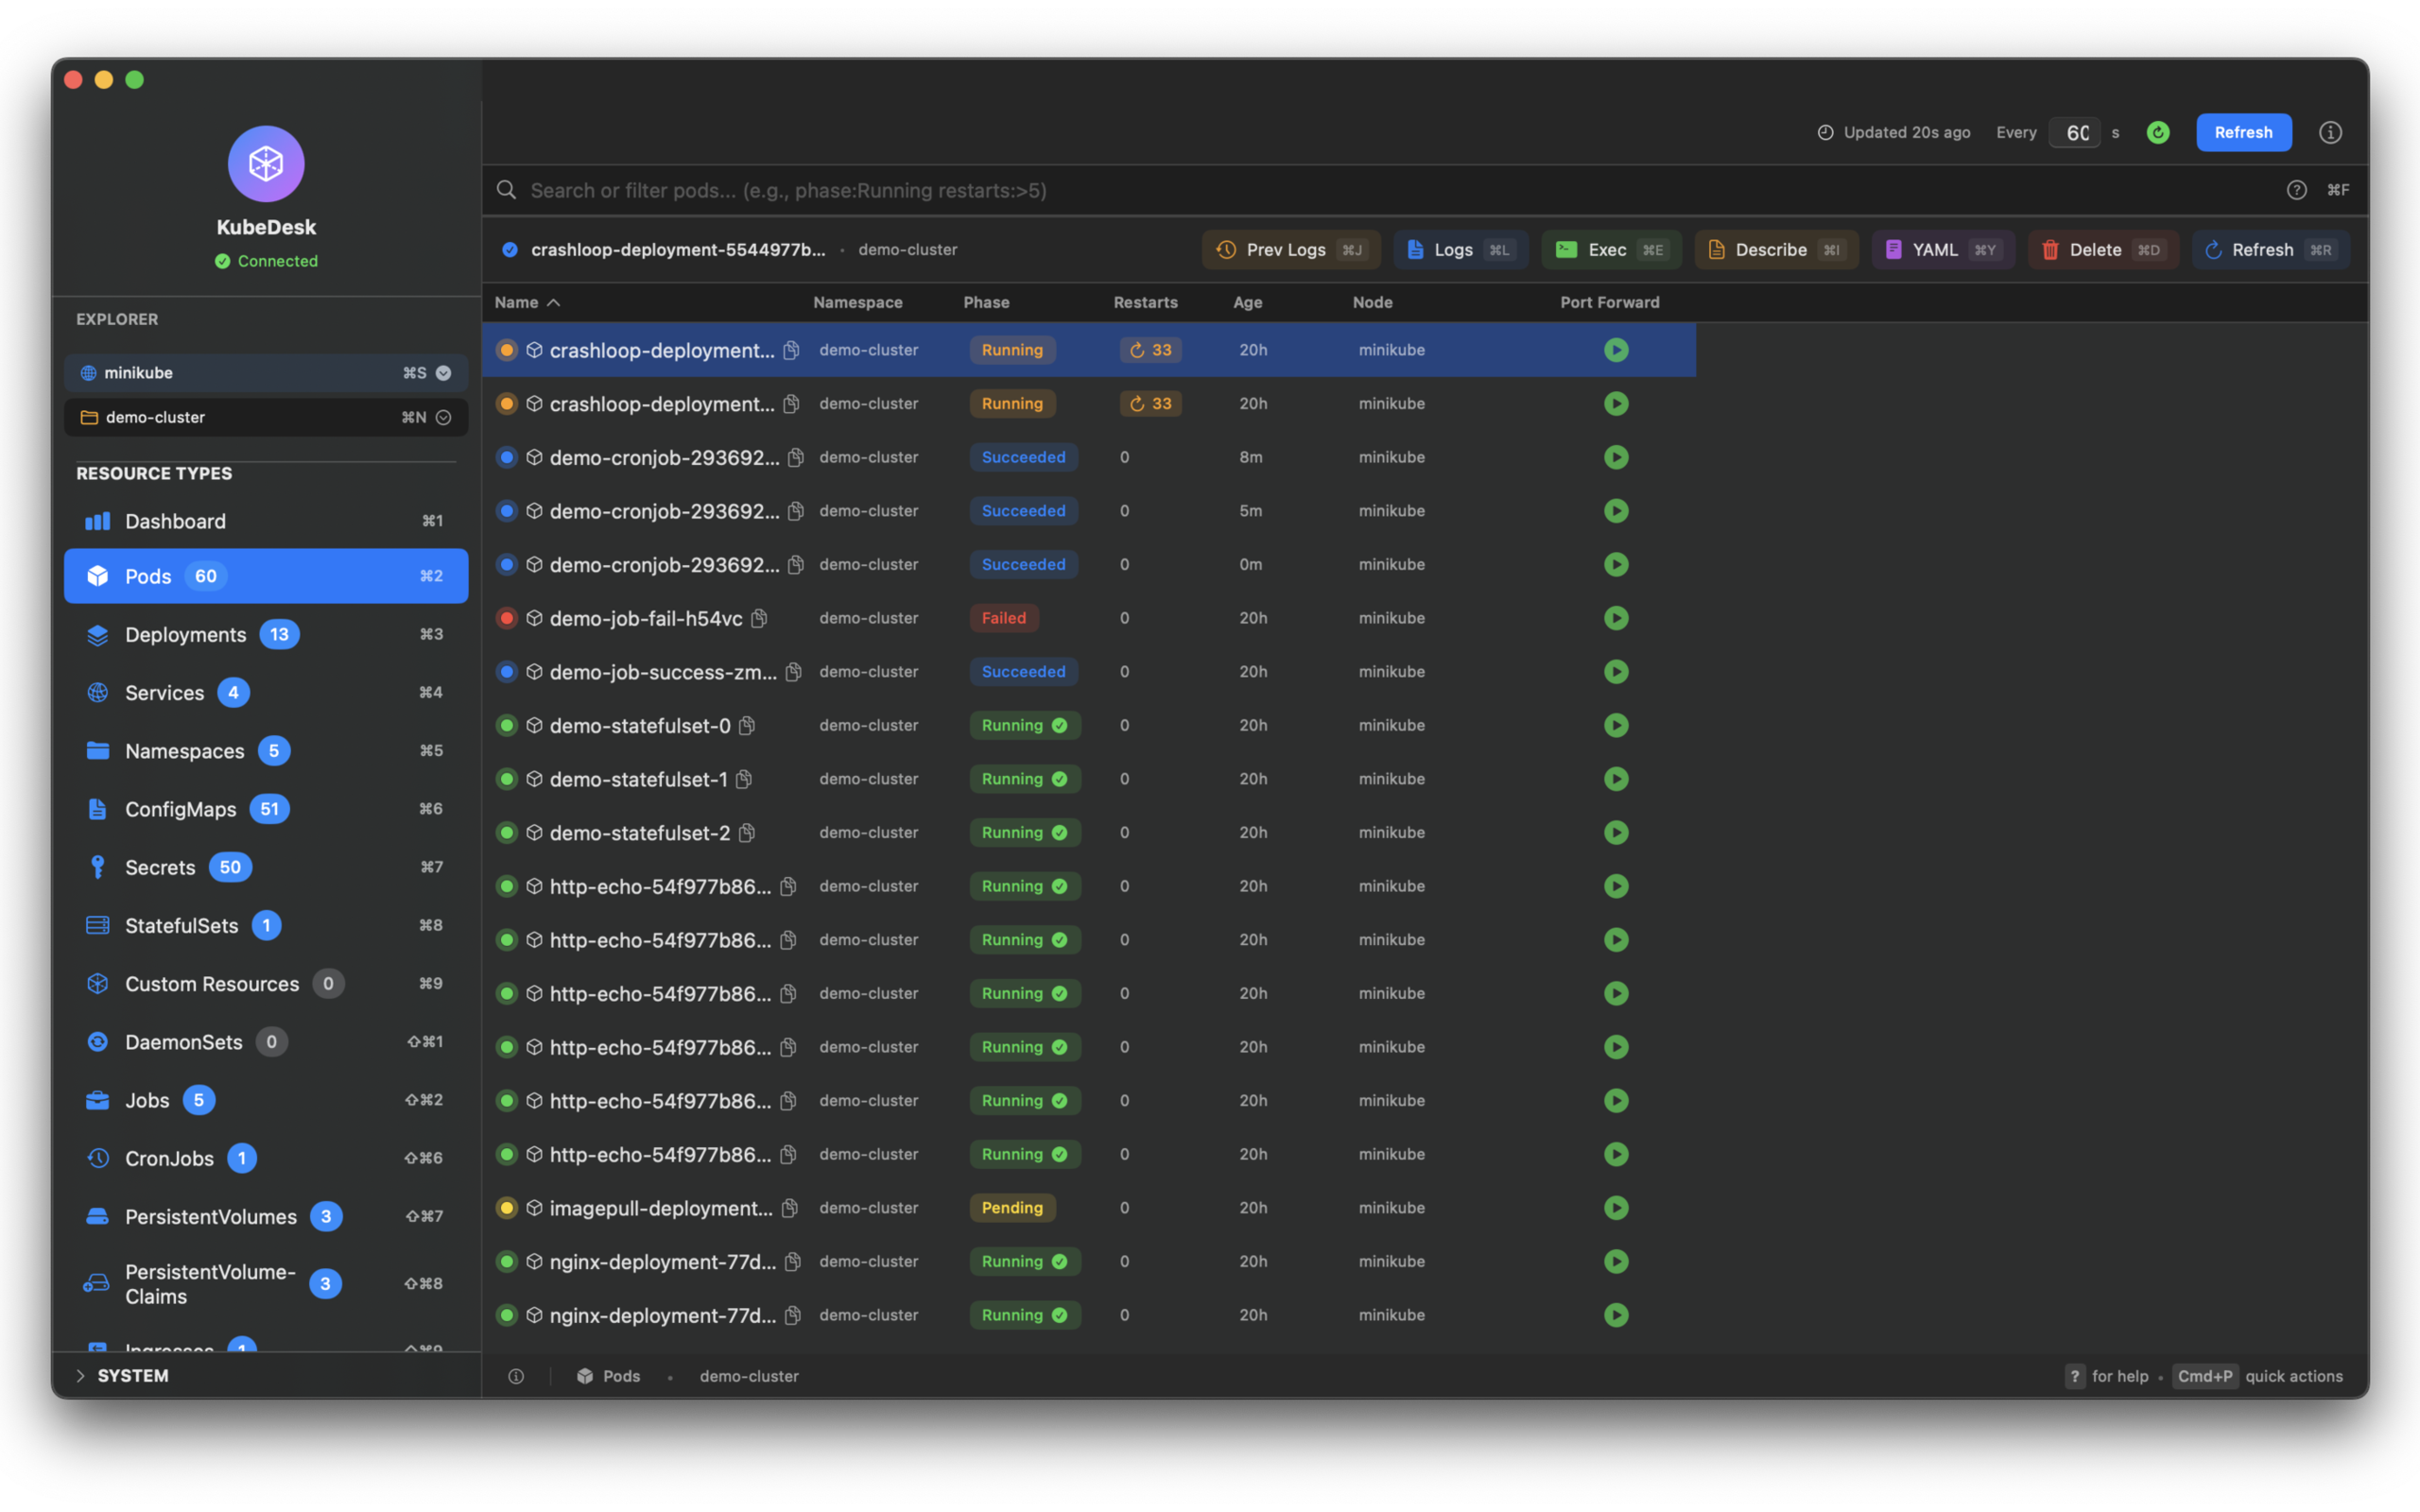Click port forward play icon for demo-statefulset-0
The image size is (2420, 1512).
click(x=1616, y=725)
